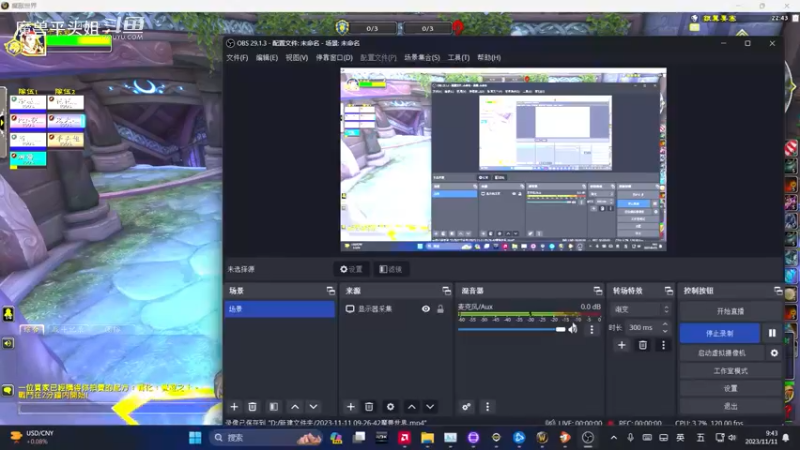Open the 视图(V) menu

pos(296,58)
